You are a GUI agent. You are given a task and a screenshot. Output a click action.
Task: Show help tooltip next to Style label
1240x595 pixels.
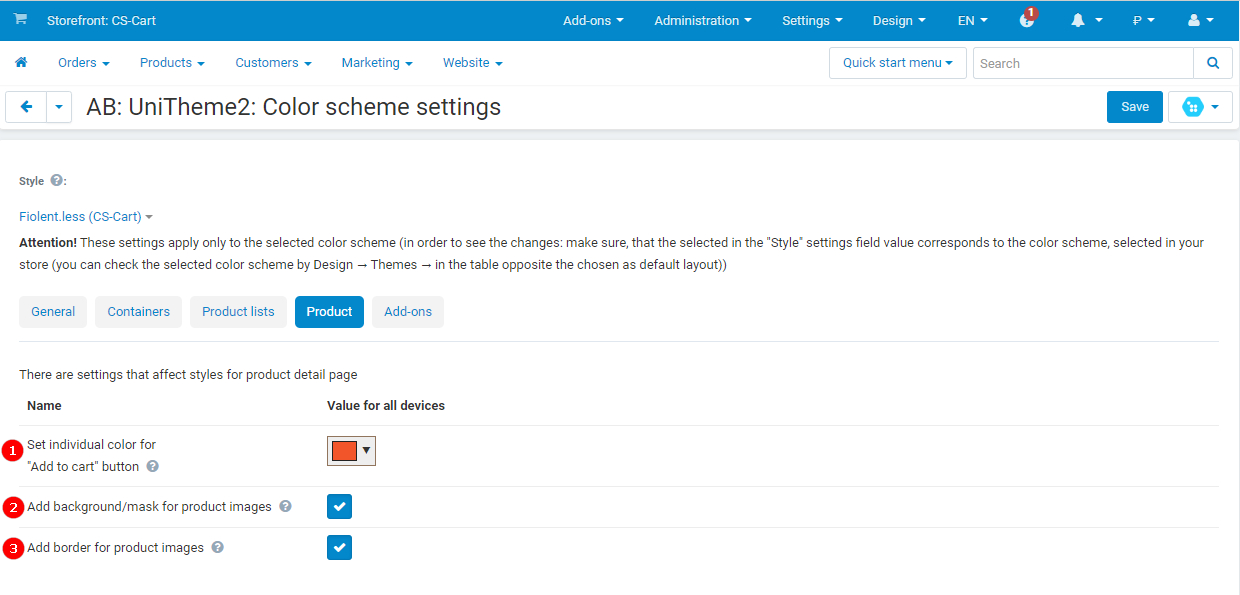tap(57, 181)
